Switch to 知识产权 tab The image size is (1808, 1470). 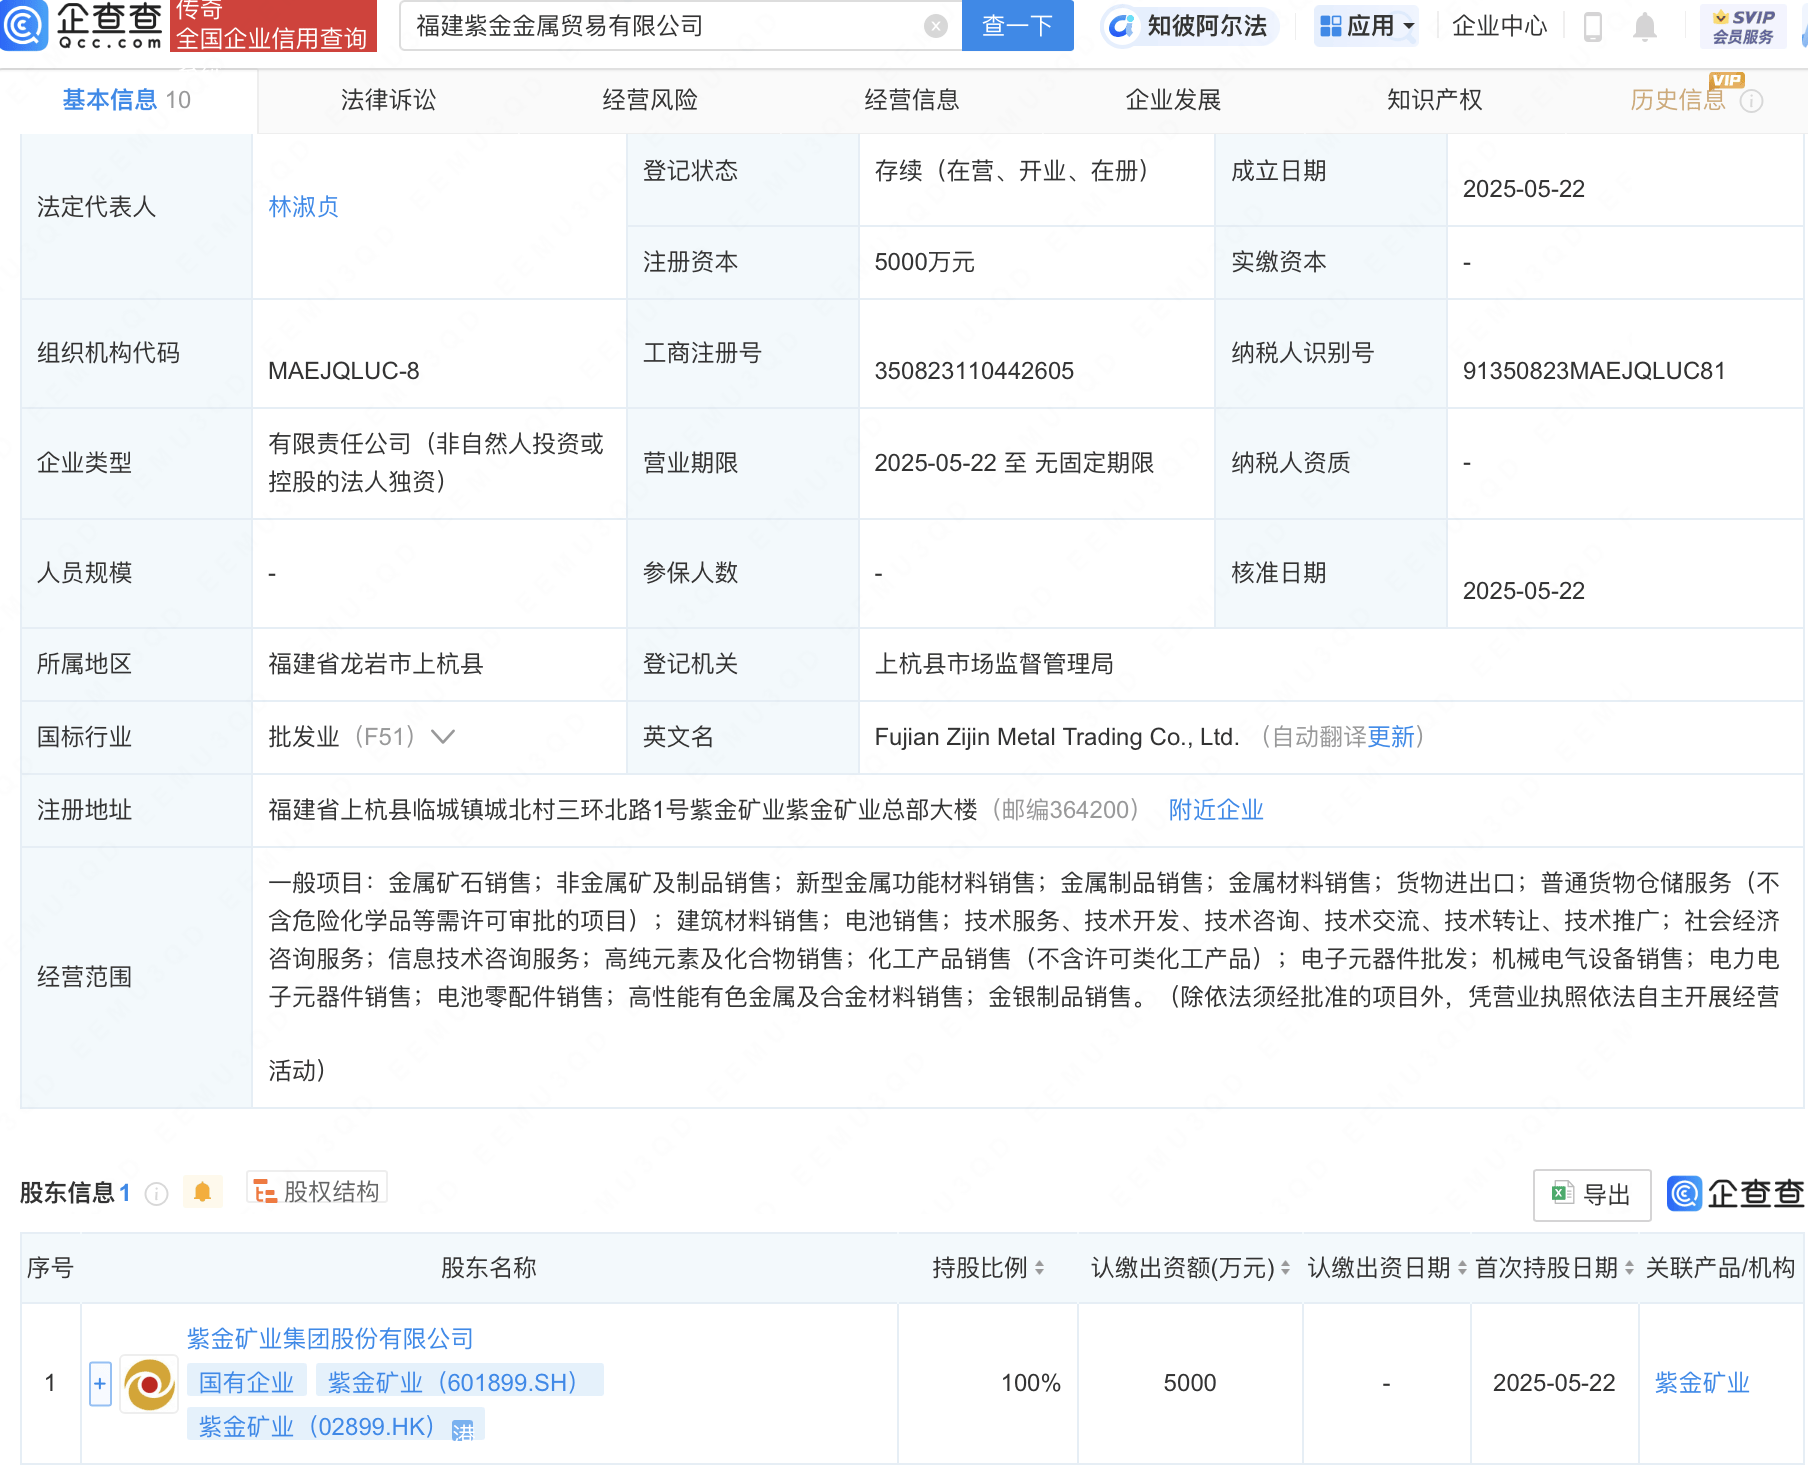tap(1434, 100)
